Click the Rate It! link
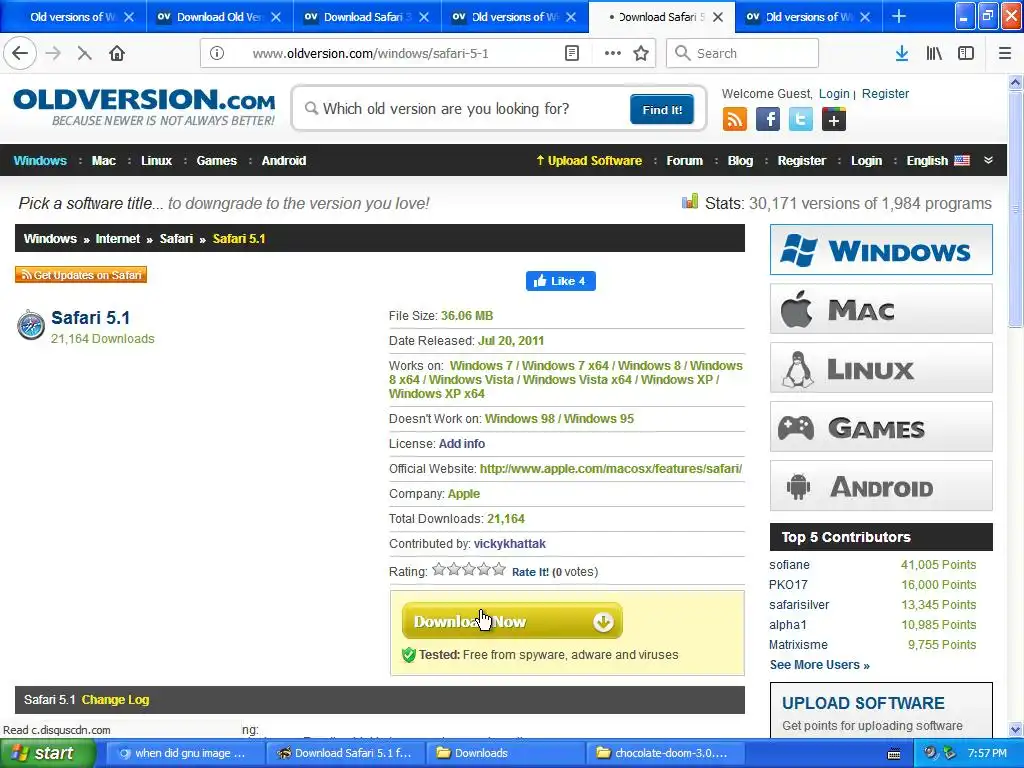 tap(530, 572)
